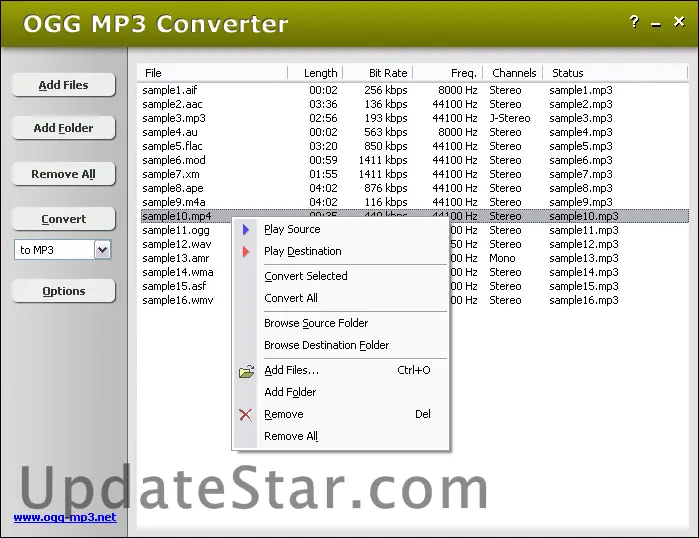Select the sample9.m4a file

[174, 202]
